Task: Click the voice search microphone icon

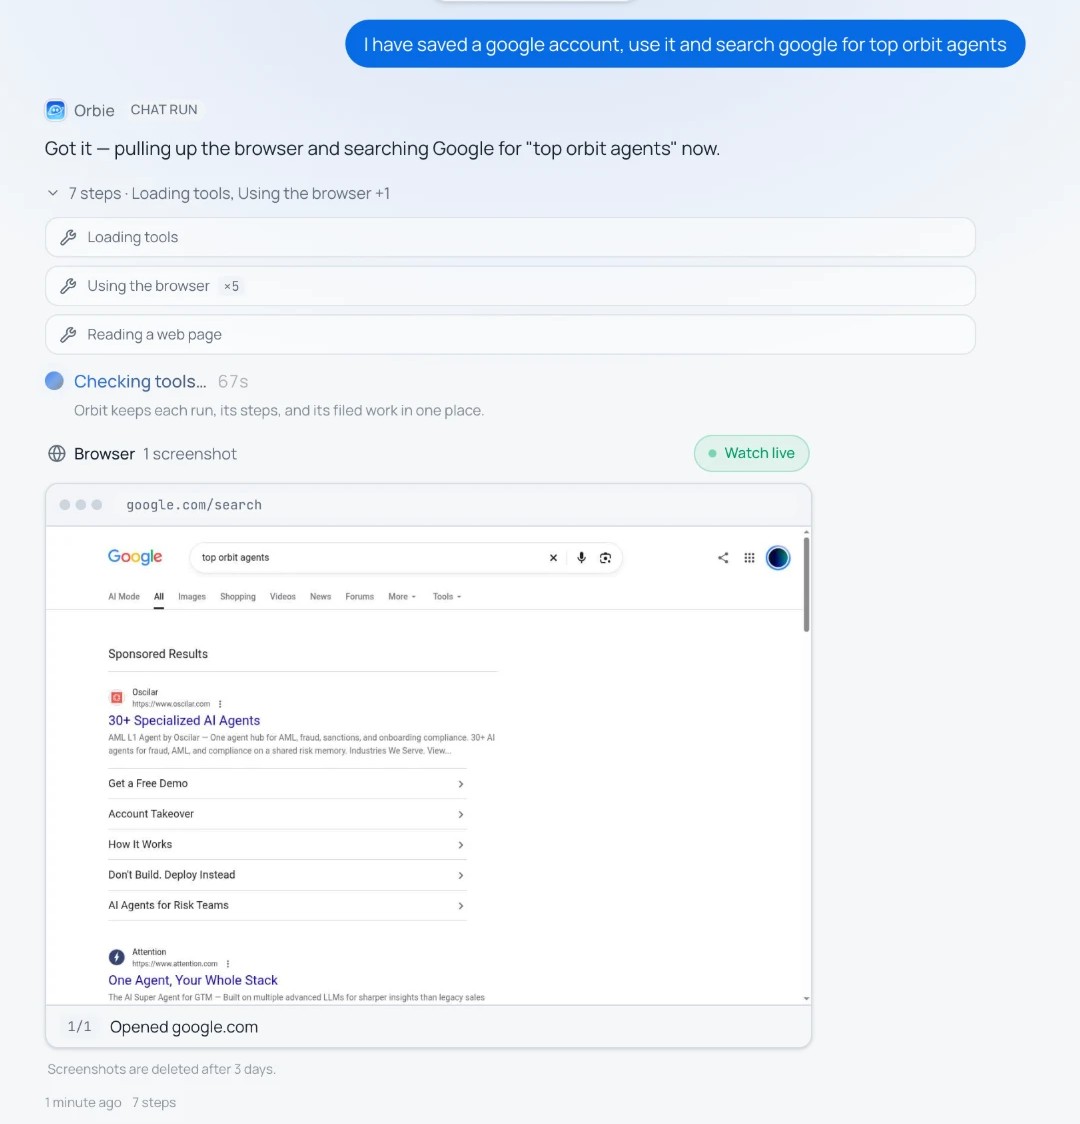Action: click(581, 558)
